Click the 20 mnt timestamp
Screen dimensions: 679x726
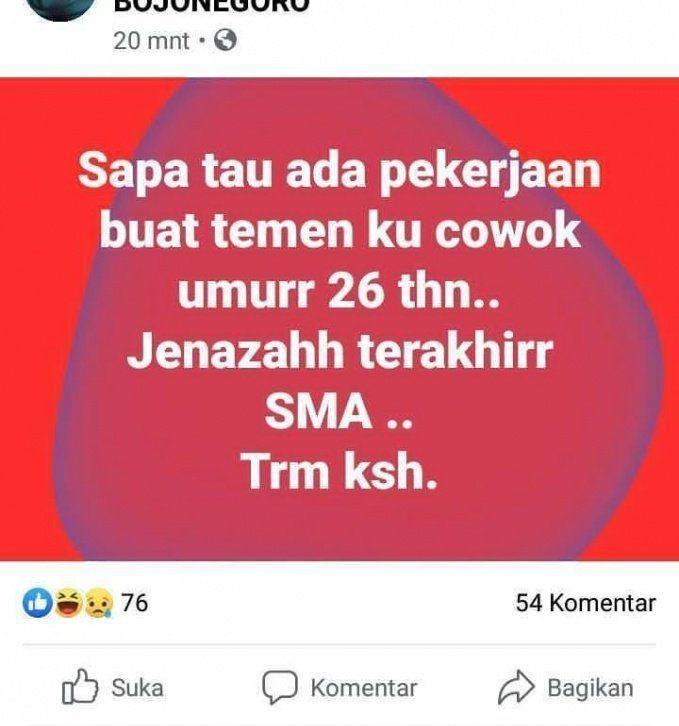[x=151, y=41]
